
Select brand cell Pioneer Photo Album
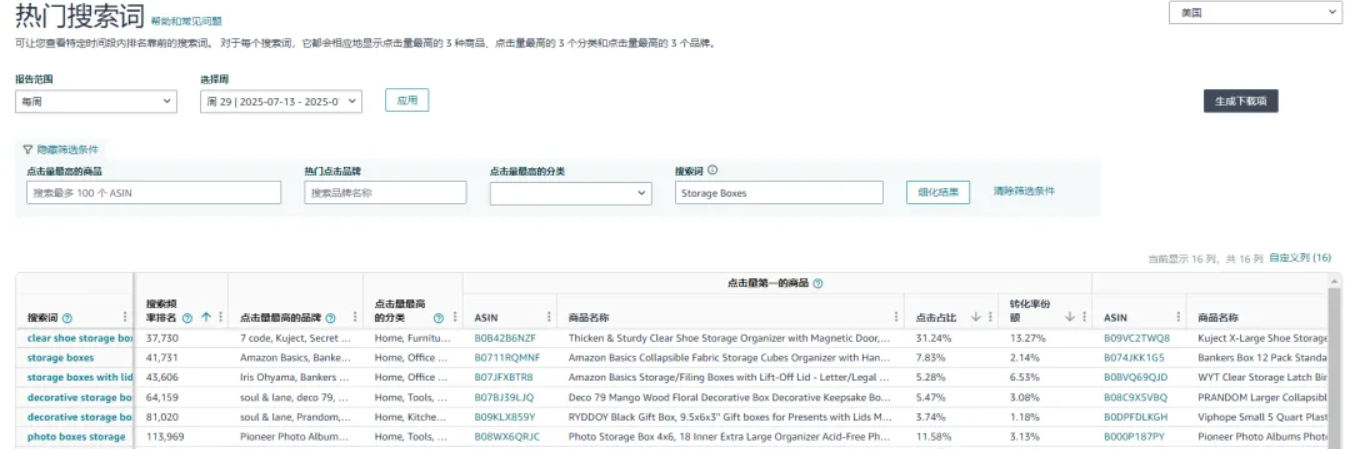coord(295,436)
